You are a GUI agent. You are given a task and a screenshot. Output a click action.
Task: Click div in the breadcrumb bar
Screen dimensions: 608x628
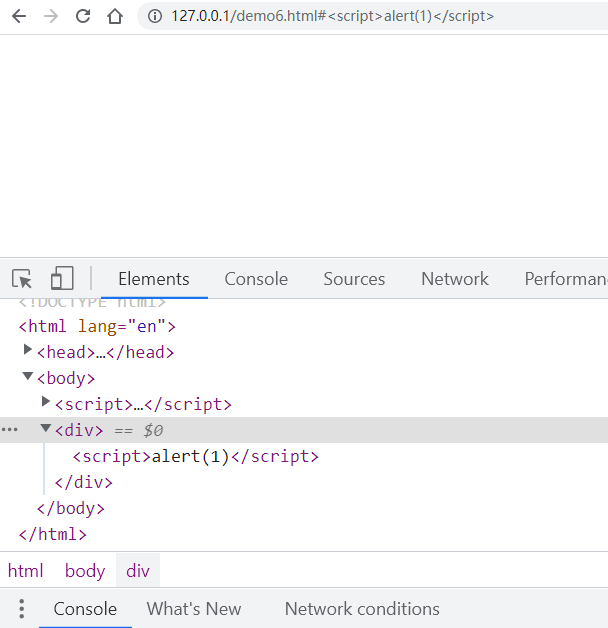coord(138,571)
